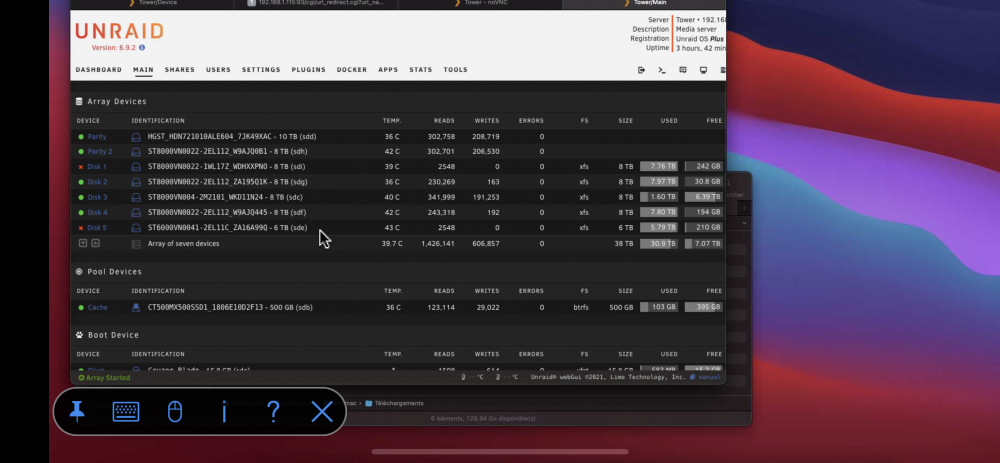Screen dimensions: 1000x463
Task: Click the Cache SSD drive icon
Action: pos(136,307)
